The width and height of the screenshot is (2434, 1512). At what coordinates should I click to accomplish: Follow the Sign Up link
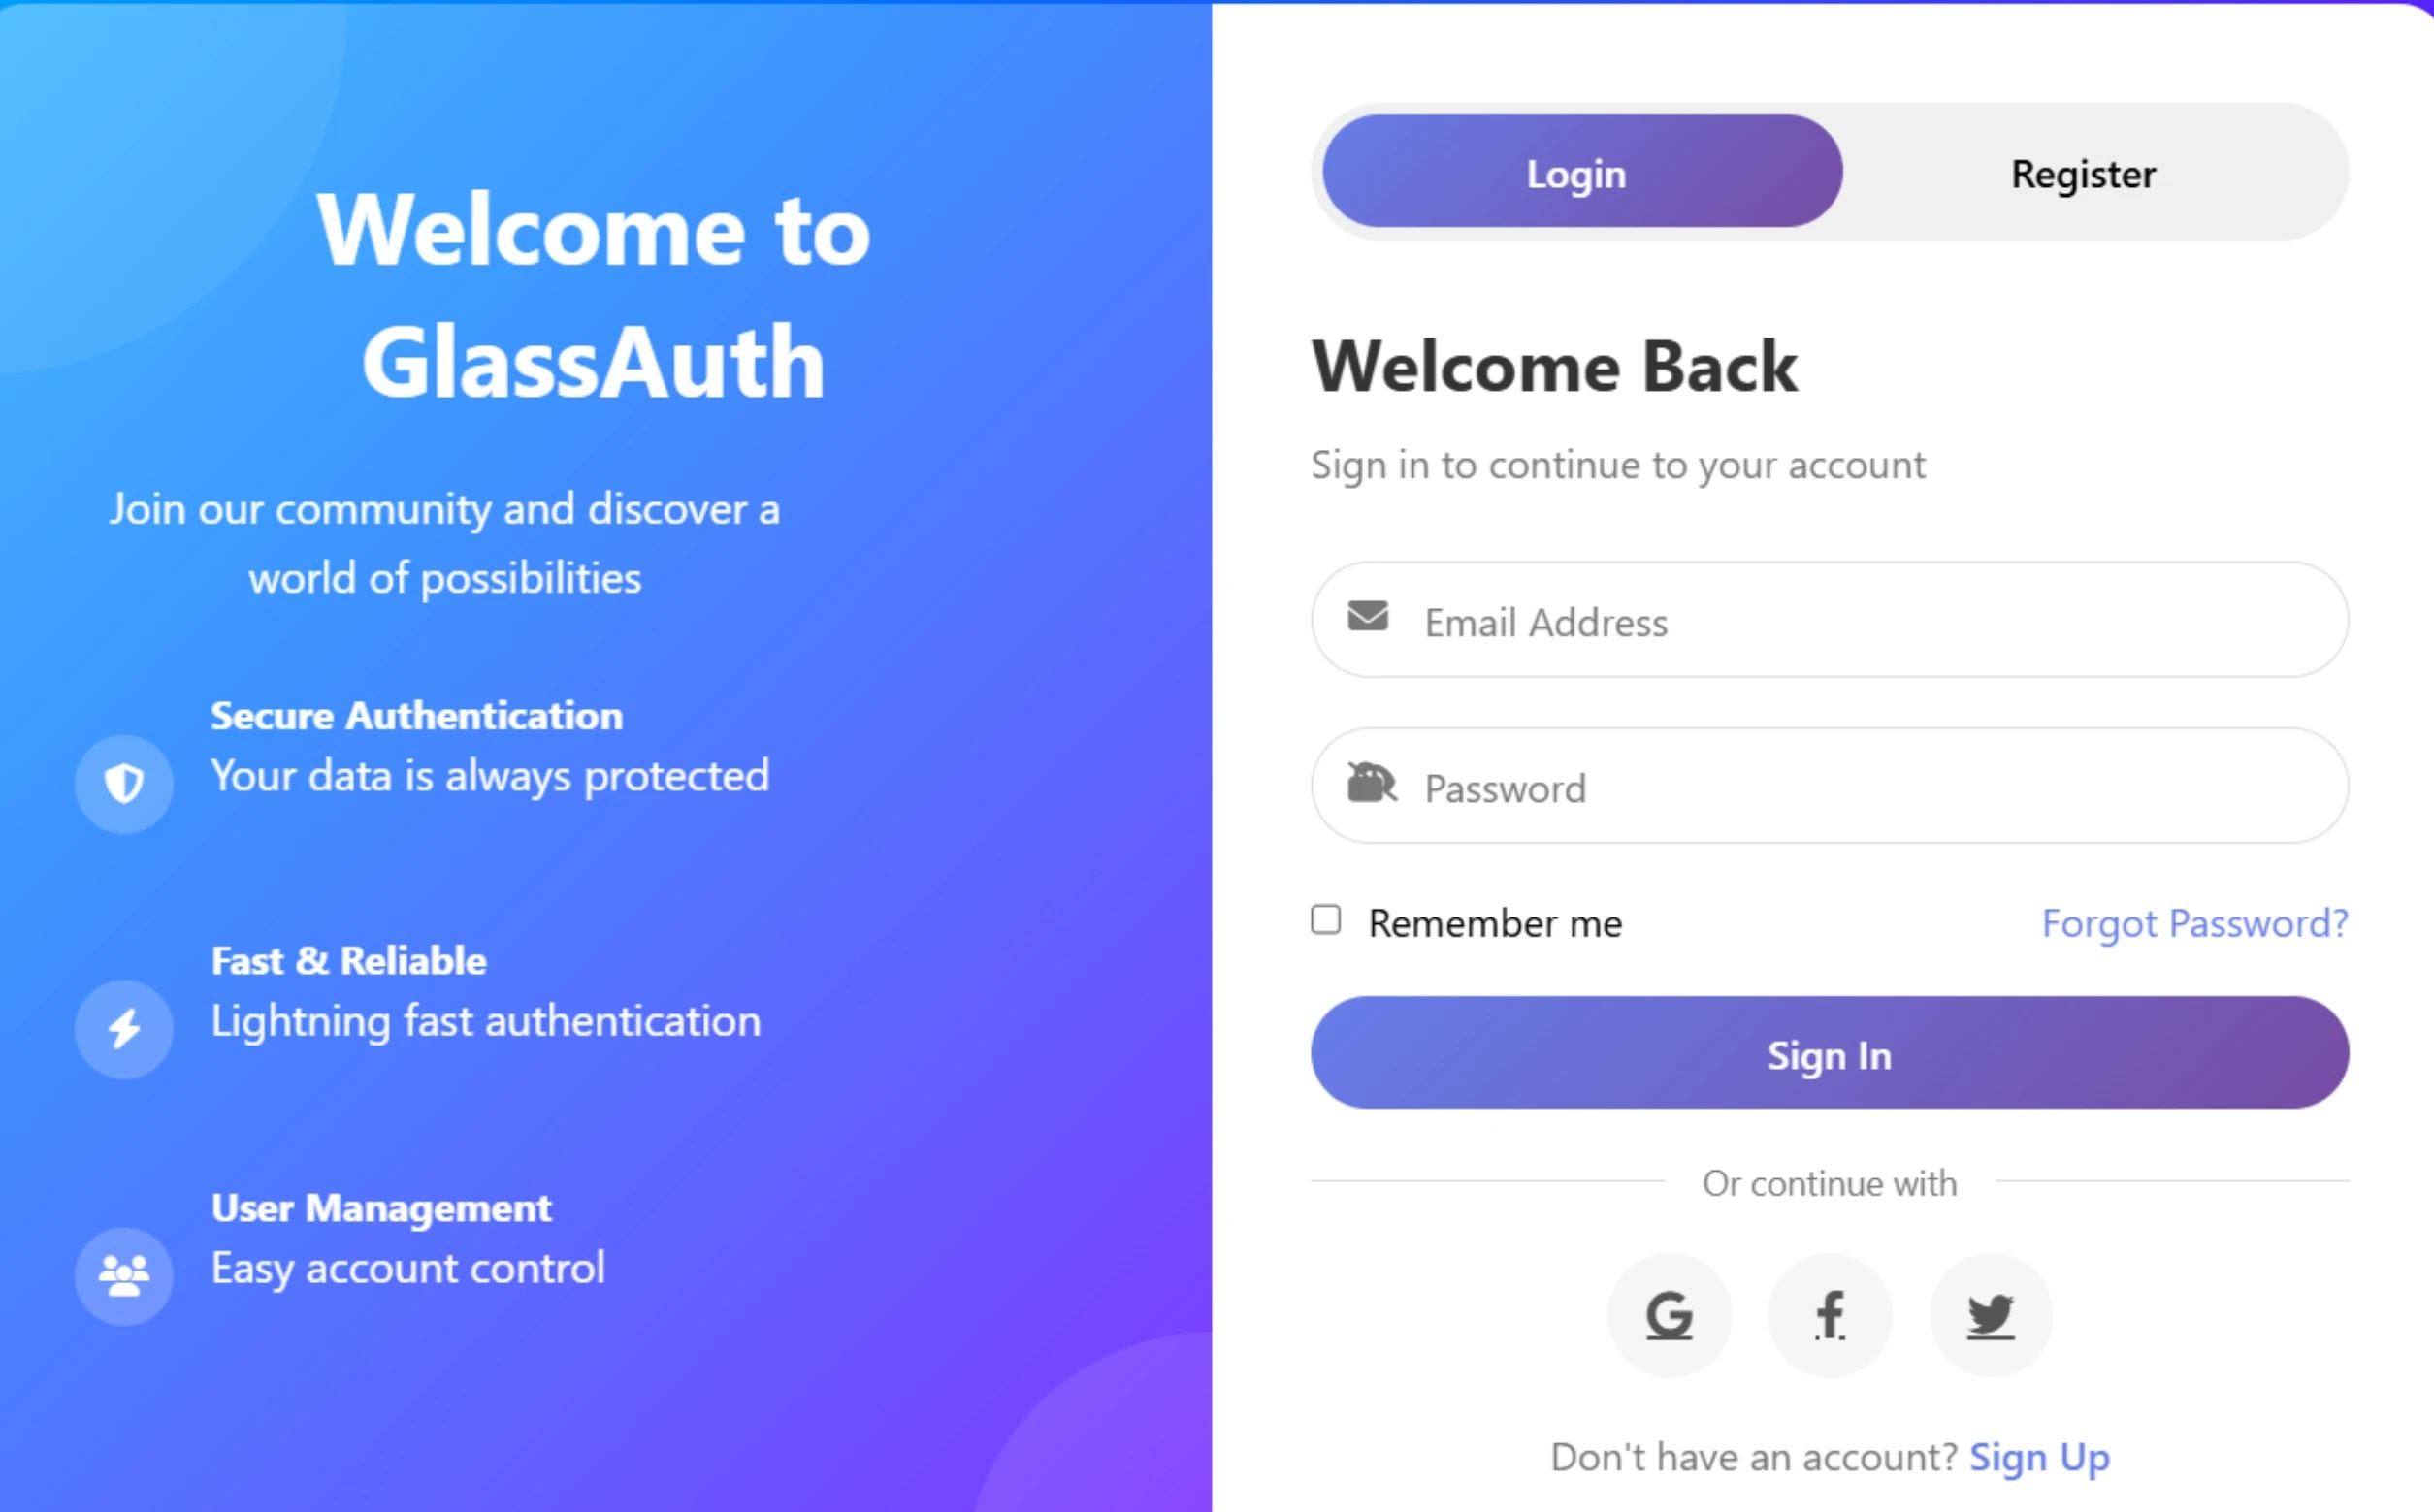[x=2038, y=1457]
